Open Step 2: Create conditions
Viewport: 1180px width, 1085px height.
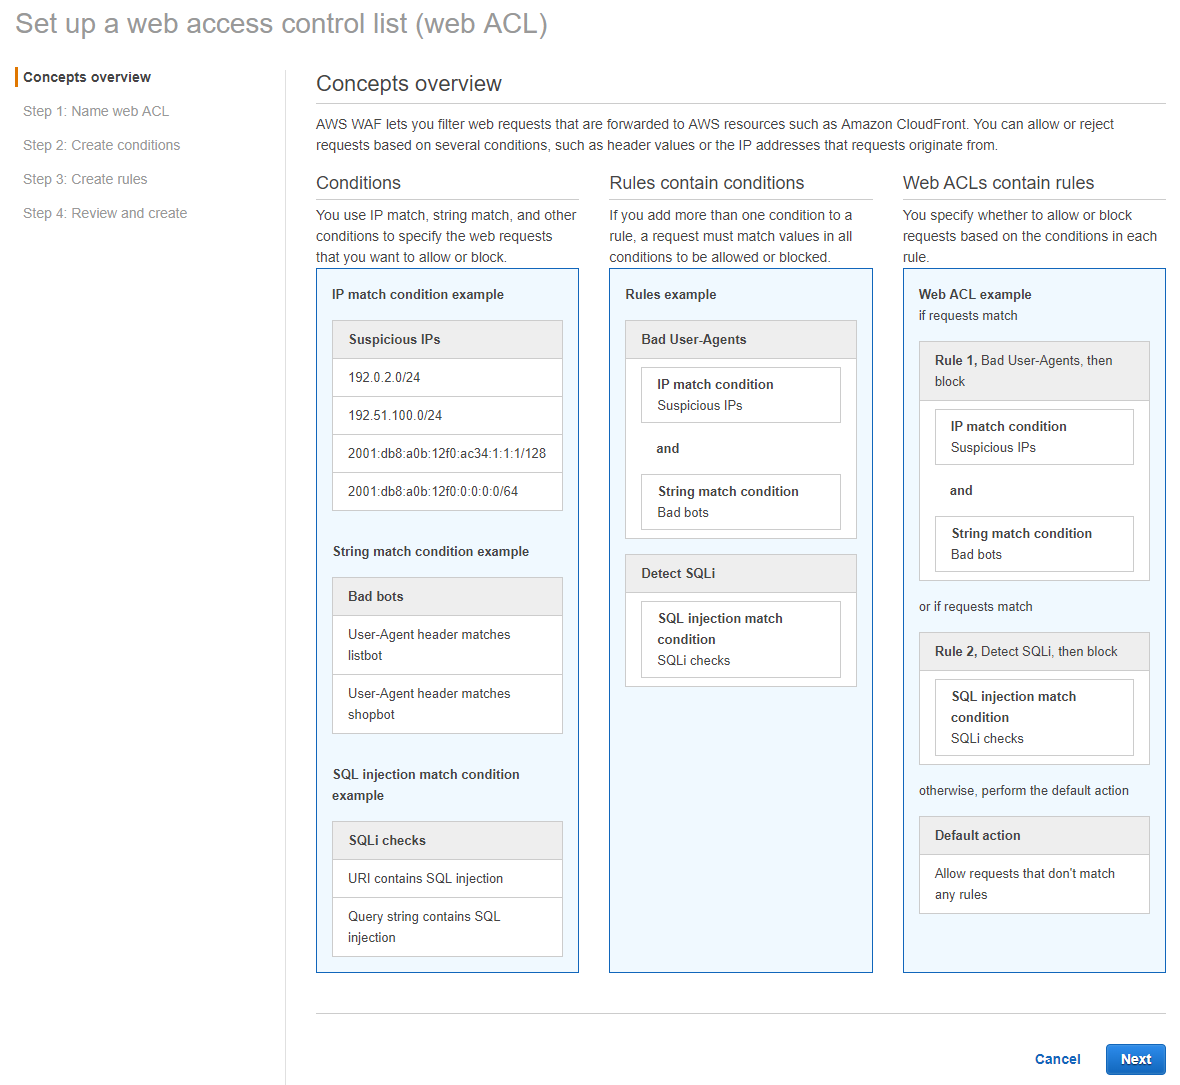tap(101, 145)
